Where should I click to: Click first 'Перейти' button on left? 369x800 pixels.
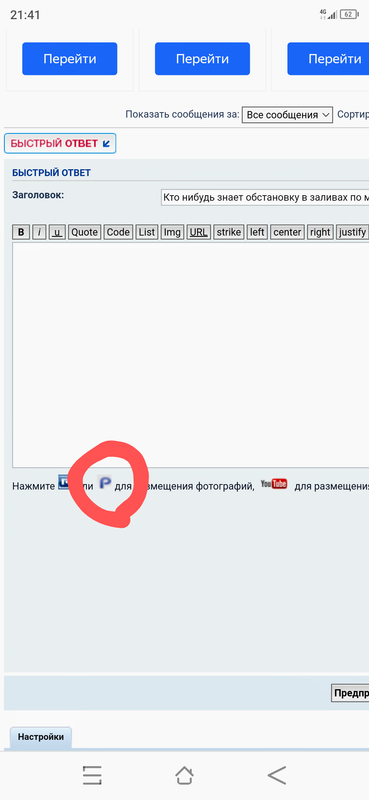click(x=69, y=59)
